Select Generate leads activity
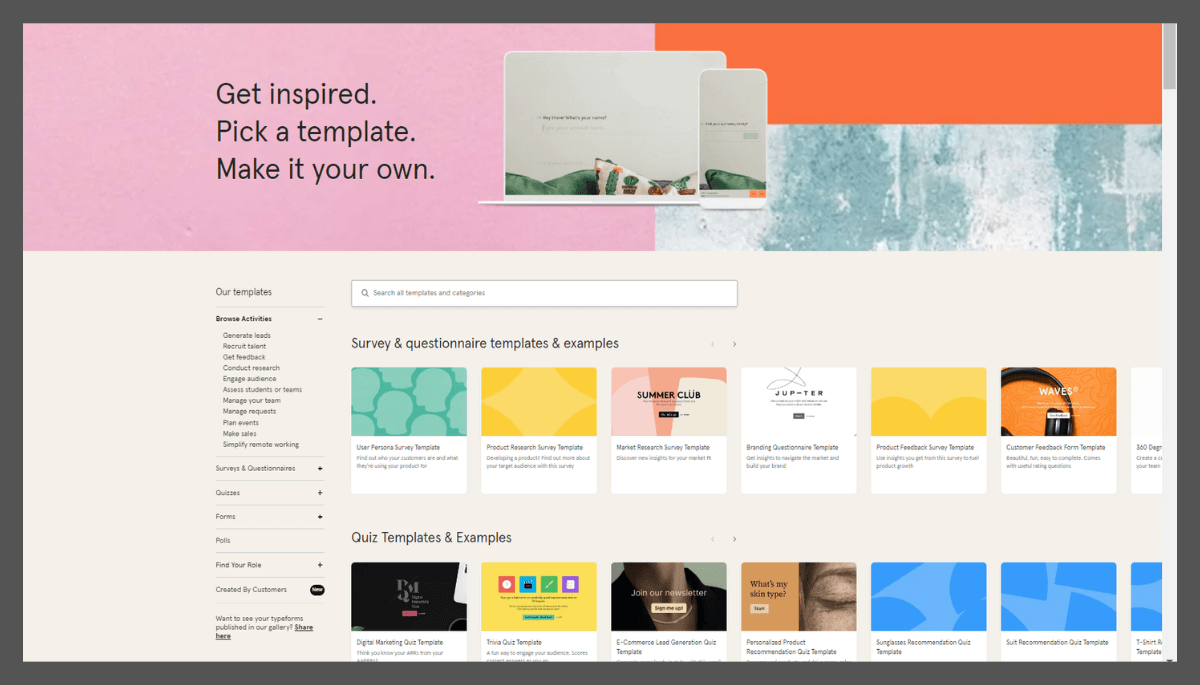Image resolution: width=1200 pixels, height=685 pixels. click(x=246, y=336)
